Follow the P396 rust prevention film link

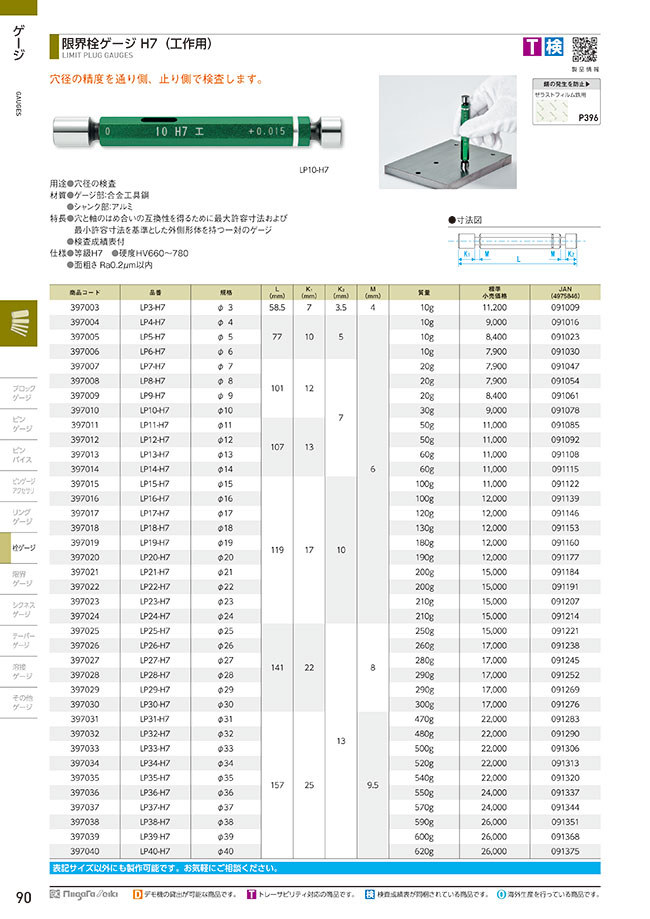click(x=587, y=117)
